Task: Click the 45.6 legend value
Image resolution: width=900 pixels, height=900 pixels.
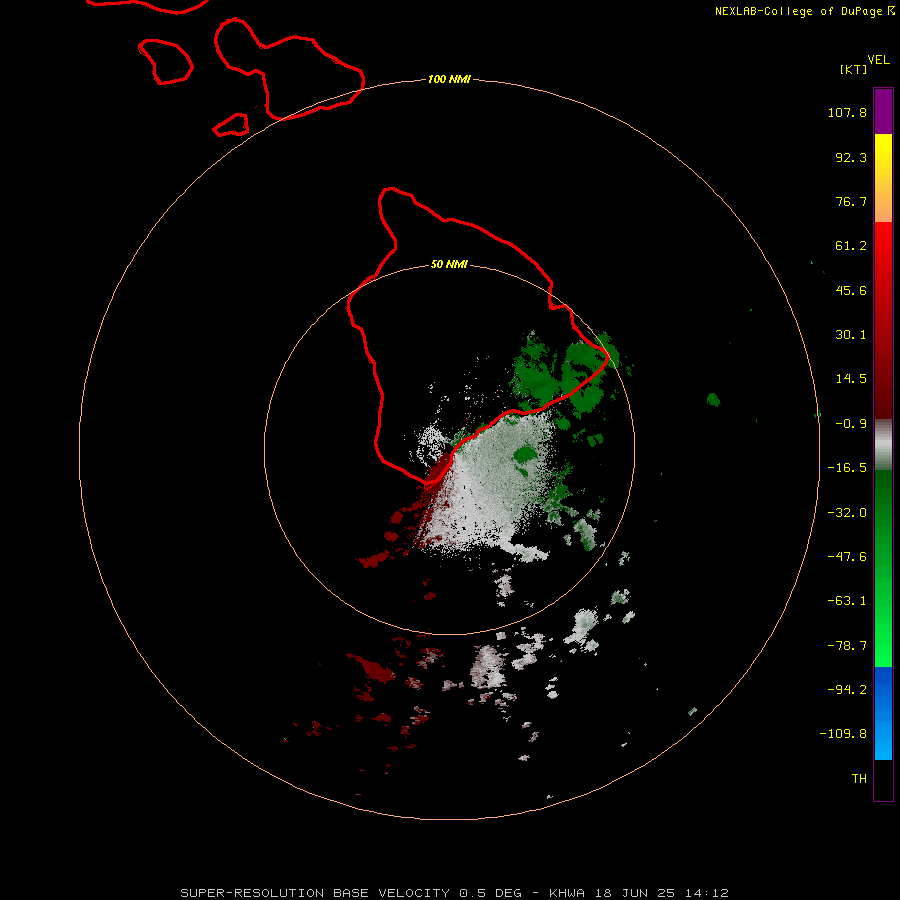Action: coord(851,290)
